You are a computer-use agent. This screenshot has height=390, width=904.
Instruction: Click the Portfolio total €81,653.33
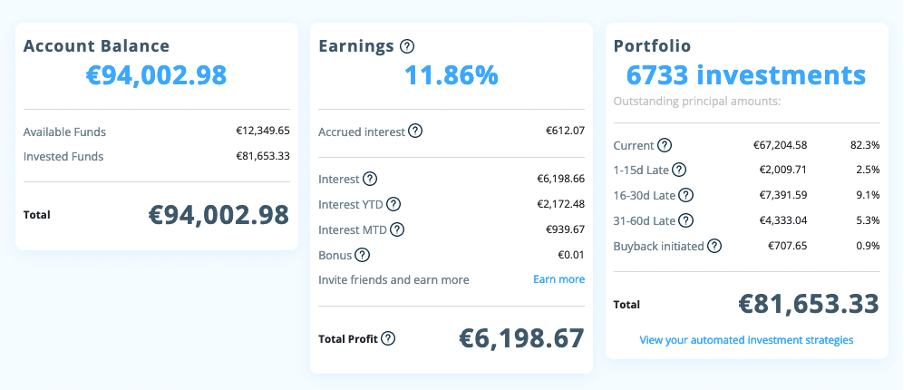(x=809, y=304)
